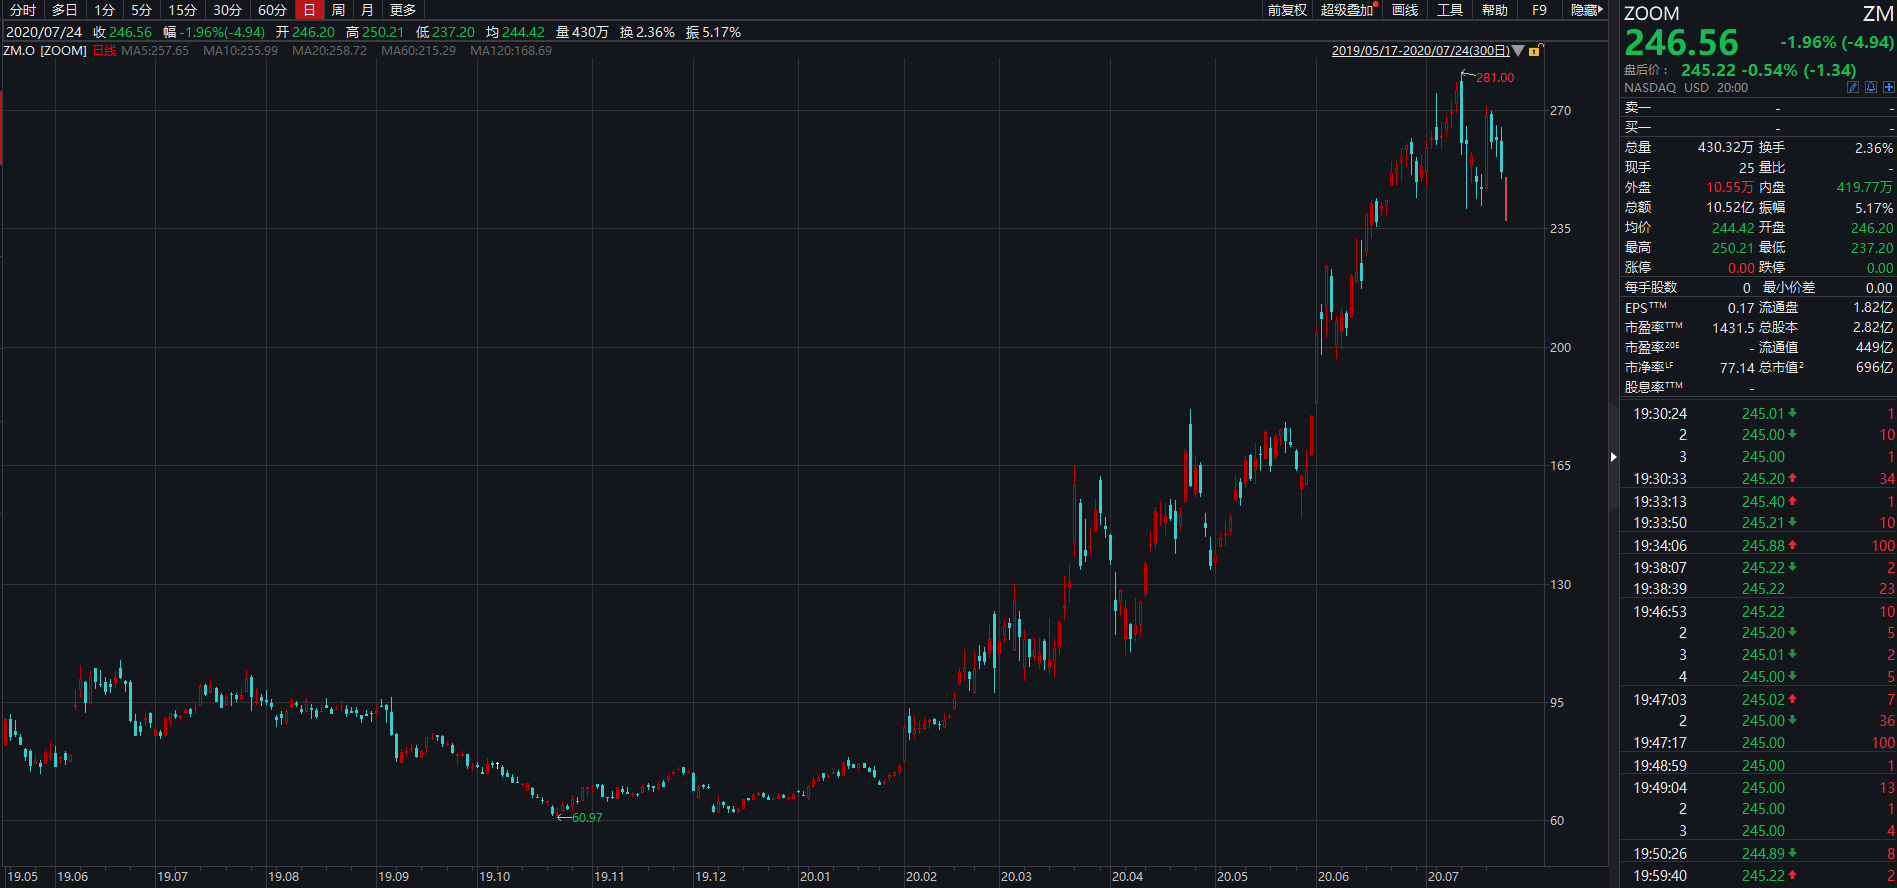1897x888 pixels.
Task: Select the 5分 five-minute period
Action: tap(141, 10)
